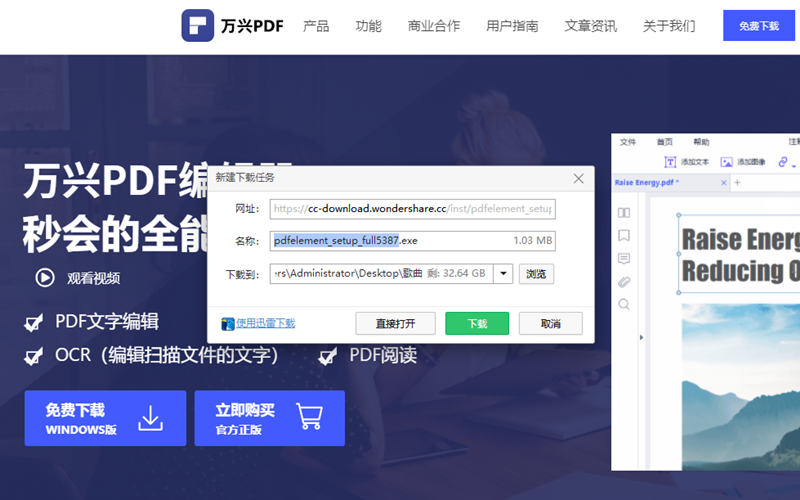Open the comments panel icon in sidebar

click(x=624, y=259)
